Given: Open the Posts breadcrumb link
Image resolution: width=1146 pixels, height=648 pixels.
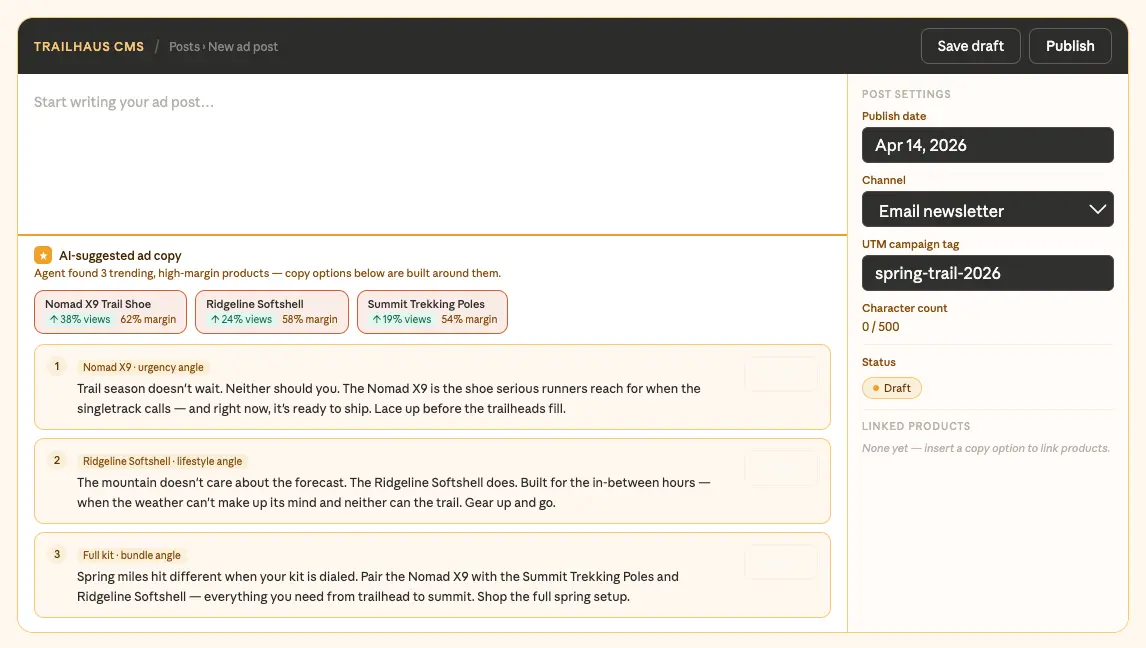Looking at the screenshot, I should (x=184, y=47).
